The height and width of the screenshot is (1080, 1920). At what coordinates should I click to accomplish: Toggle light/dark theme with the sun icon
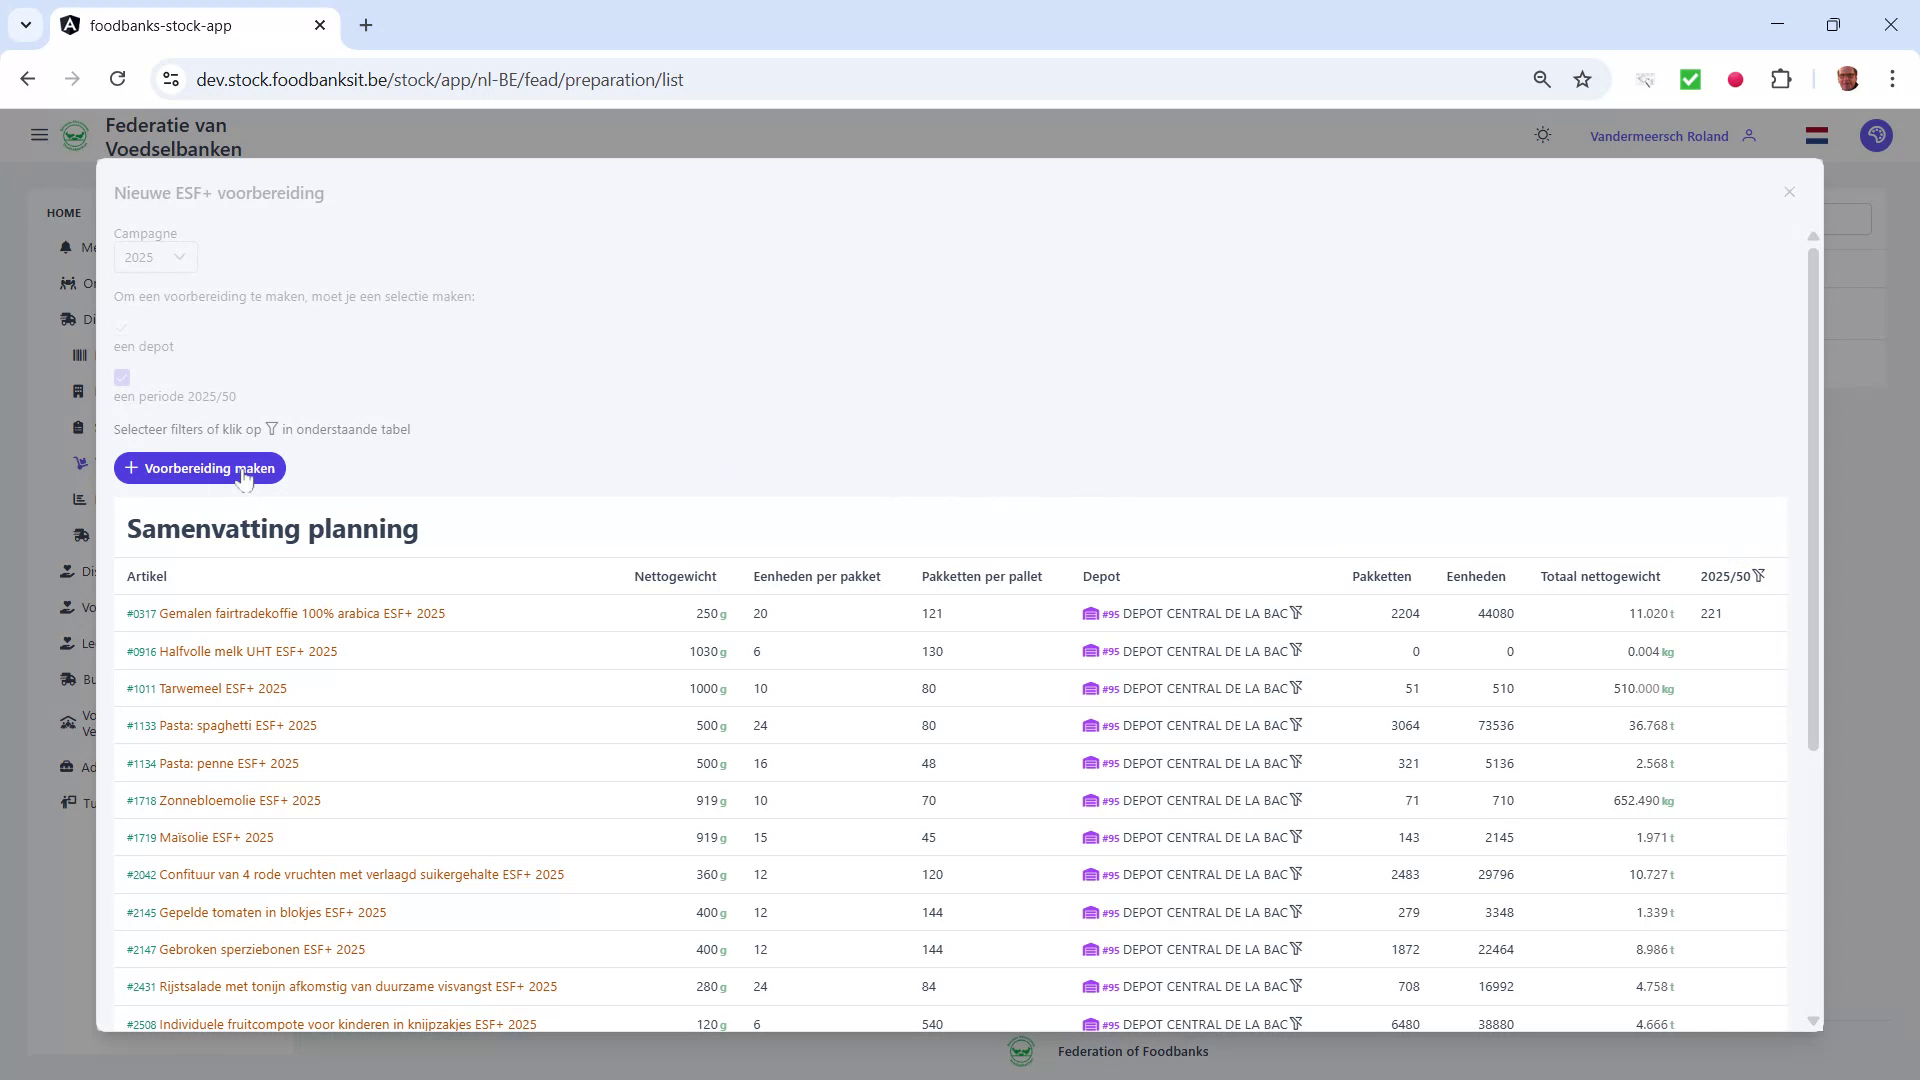[1543, 135]
